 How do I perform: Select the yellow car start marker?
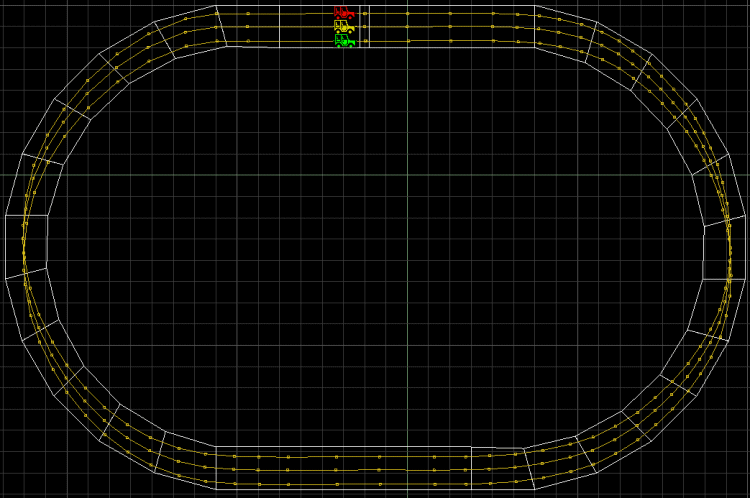click(x=343, y=27)
